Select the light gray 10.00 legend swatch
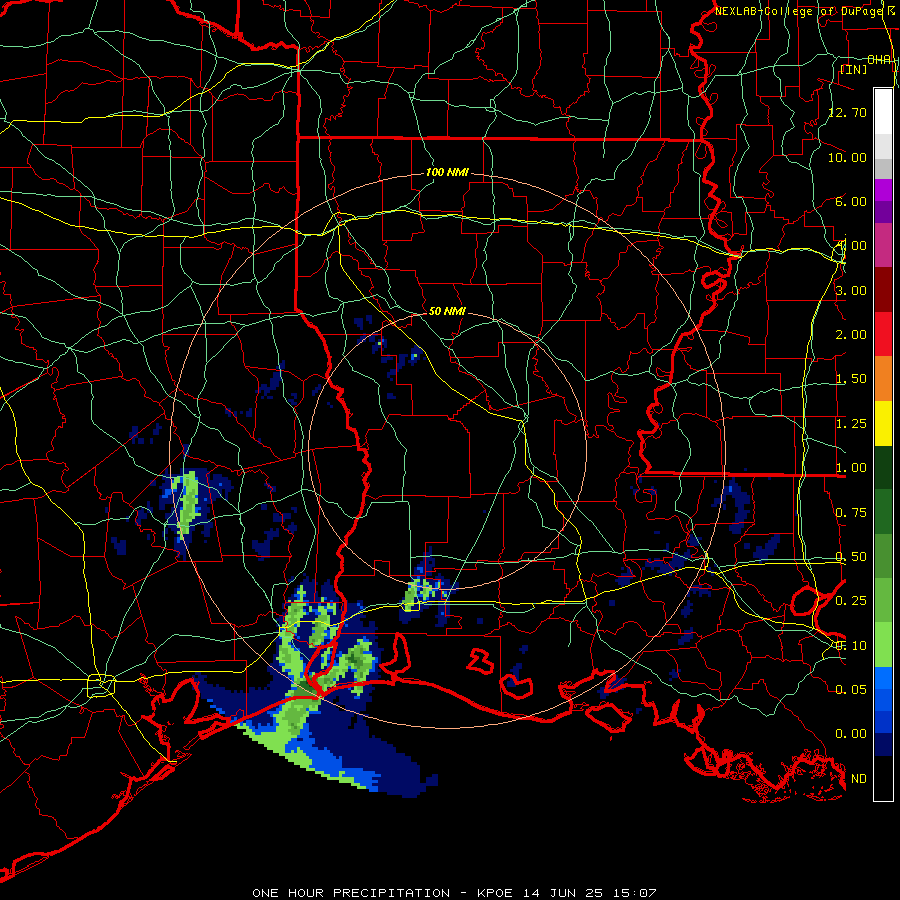The image size is (900, 900). coord(883,146)
